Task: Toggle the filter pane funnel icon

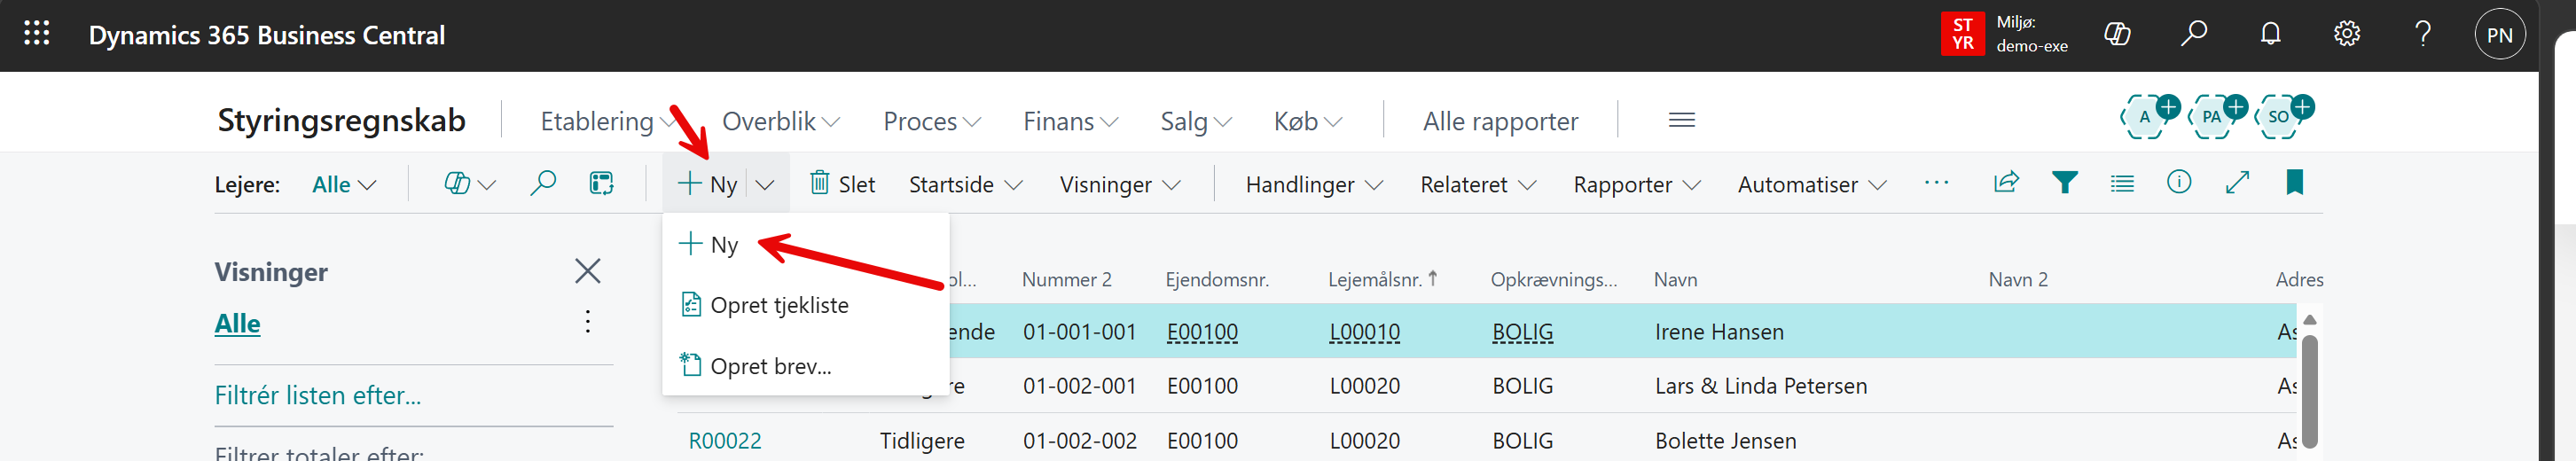Action: pyautogui.click(x=2064, y=183)
